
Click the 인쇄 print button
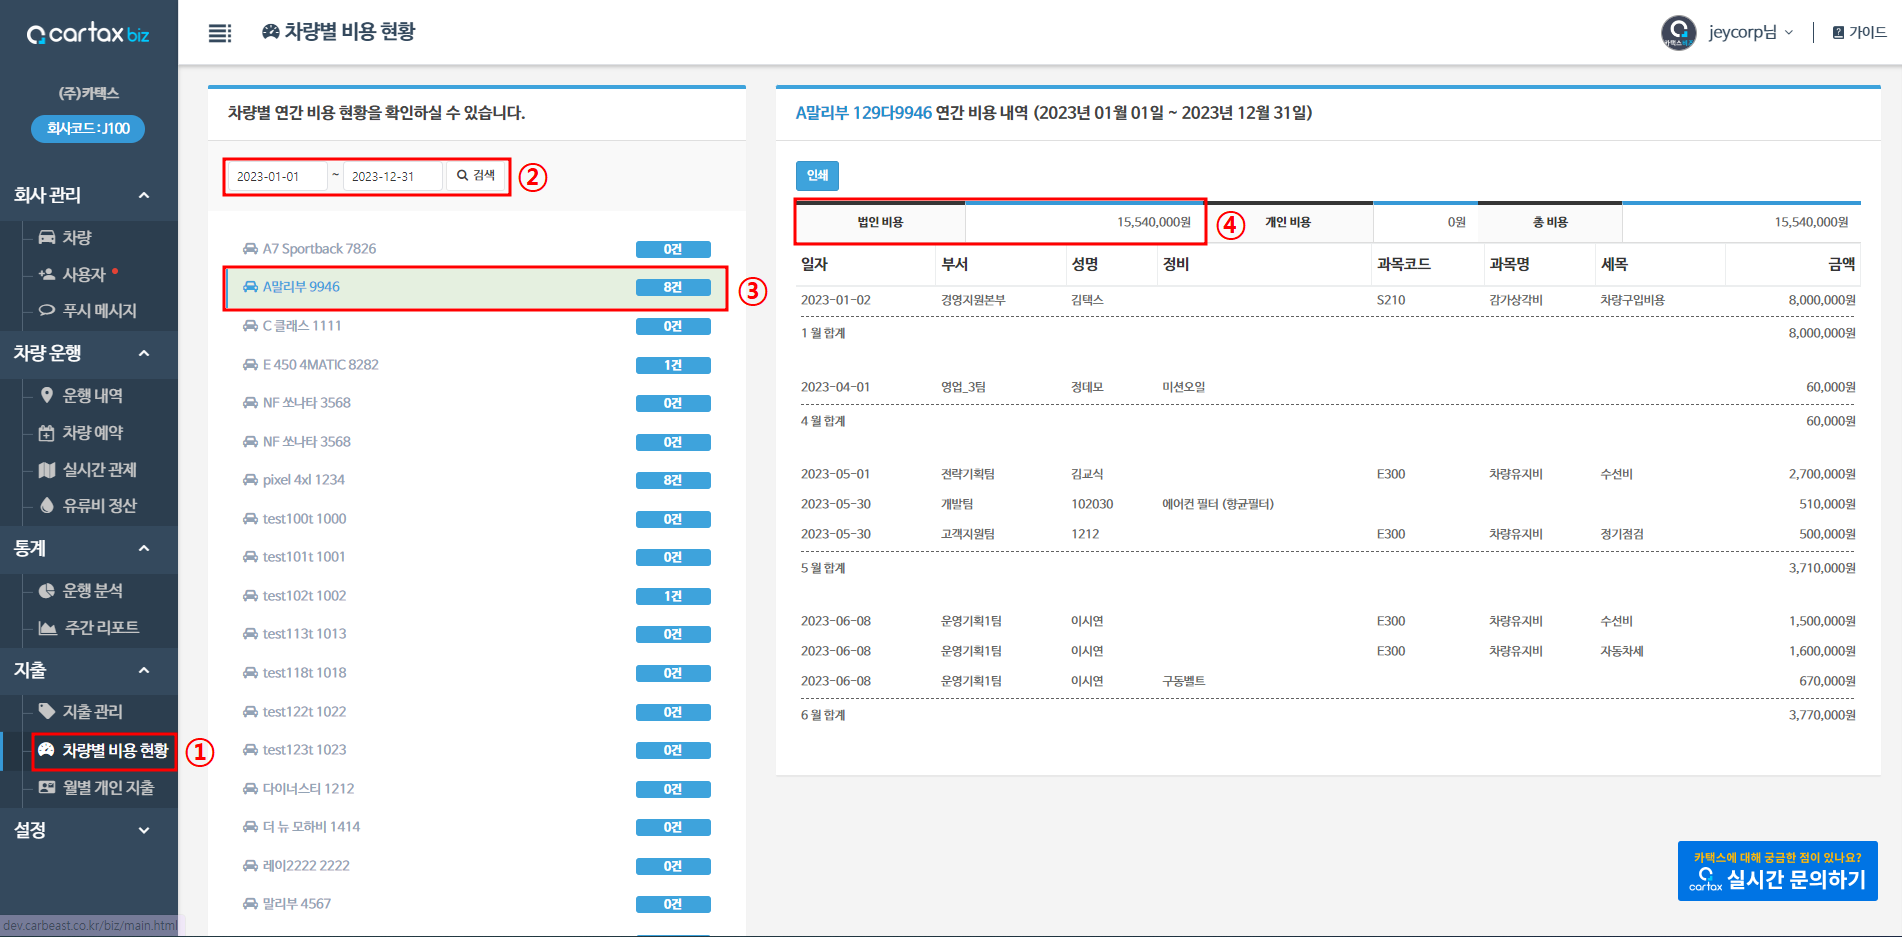[817, 175]
